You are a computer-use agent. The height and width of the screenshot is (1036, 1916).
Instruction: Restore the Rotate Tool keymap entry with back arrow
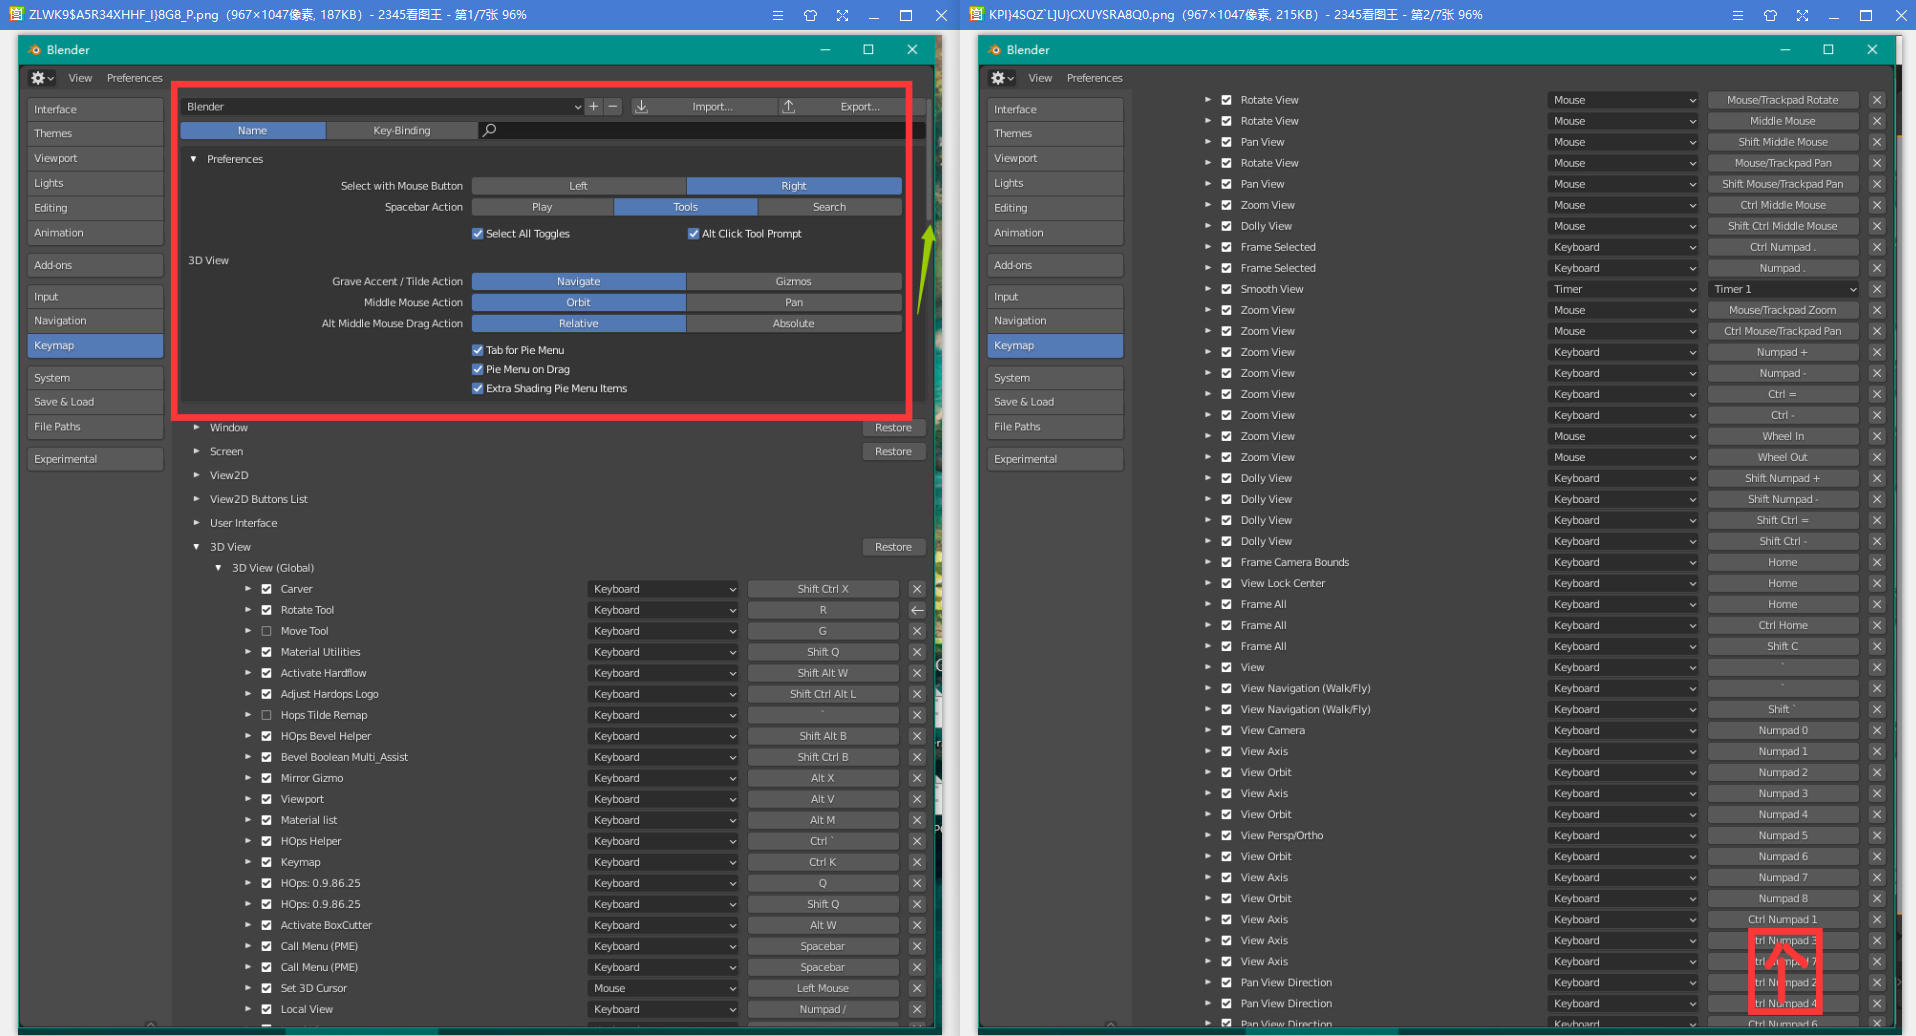(x=917, y=610)
